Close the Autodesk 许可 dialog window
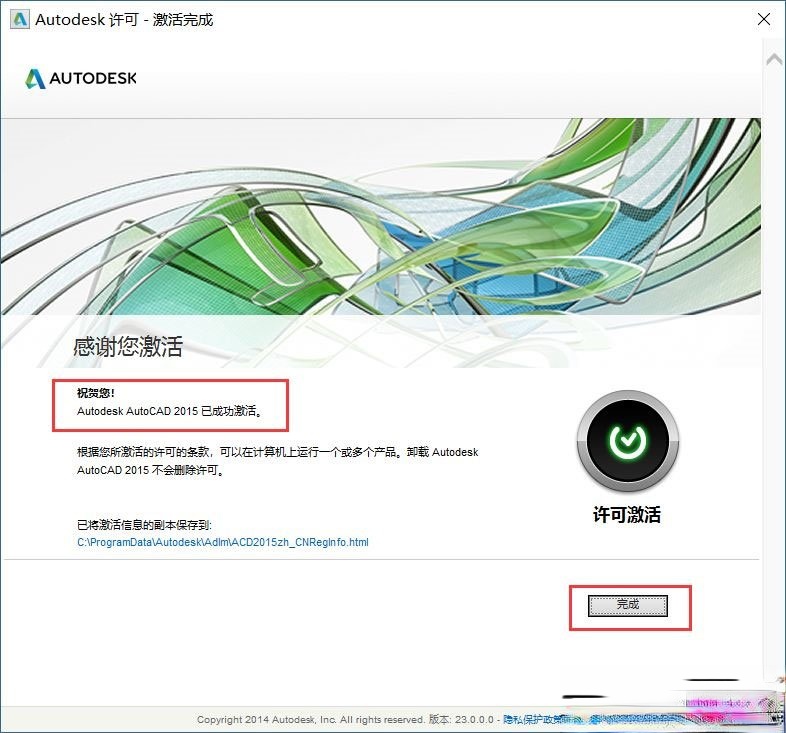This screenshot has width=786, height=733. [x=763, y=19]
